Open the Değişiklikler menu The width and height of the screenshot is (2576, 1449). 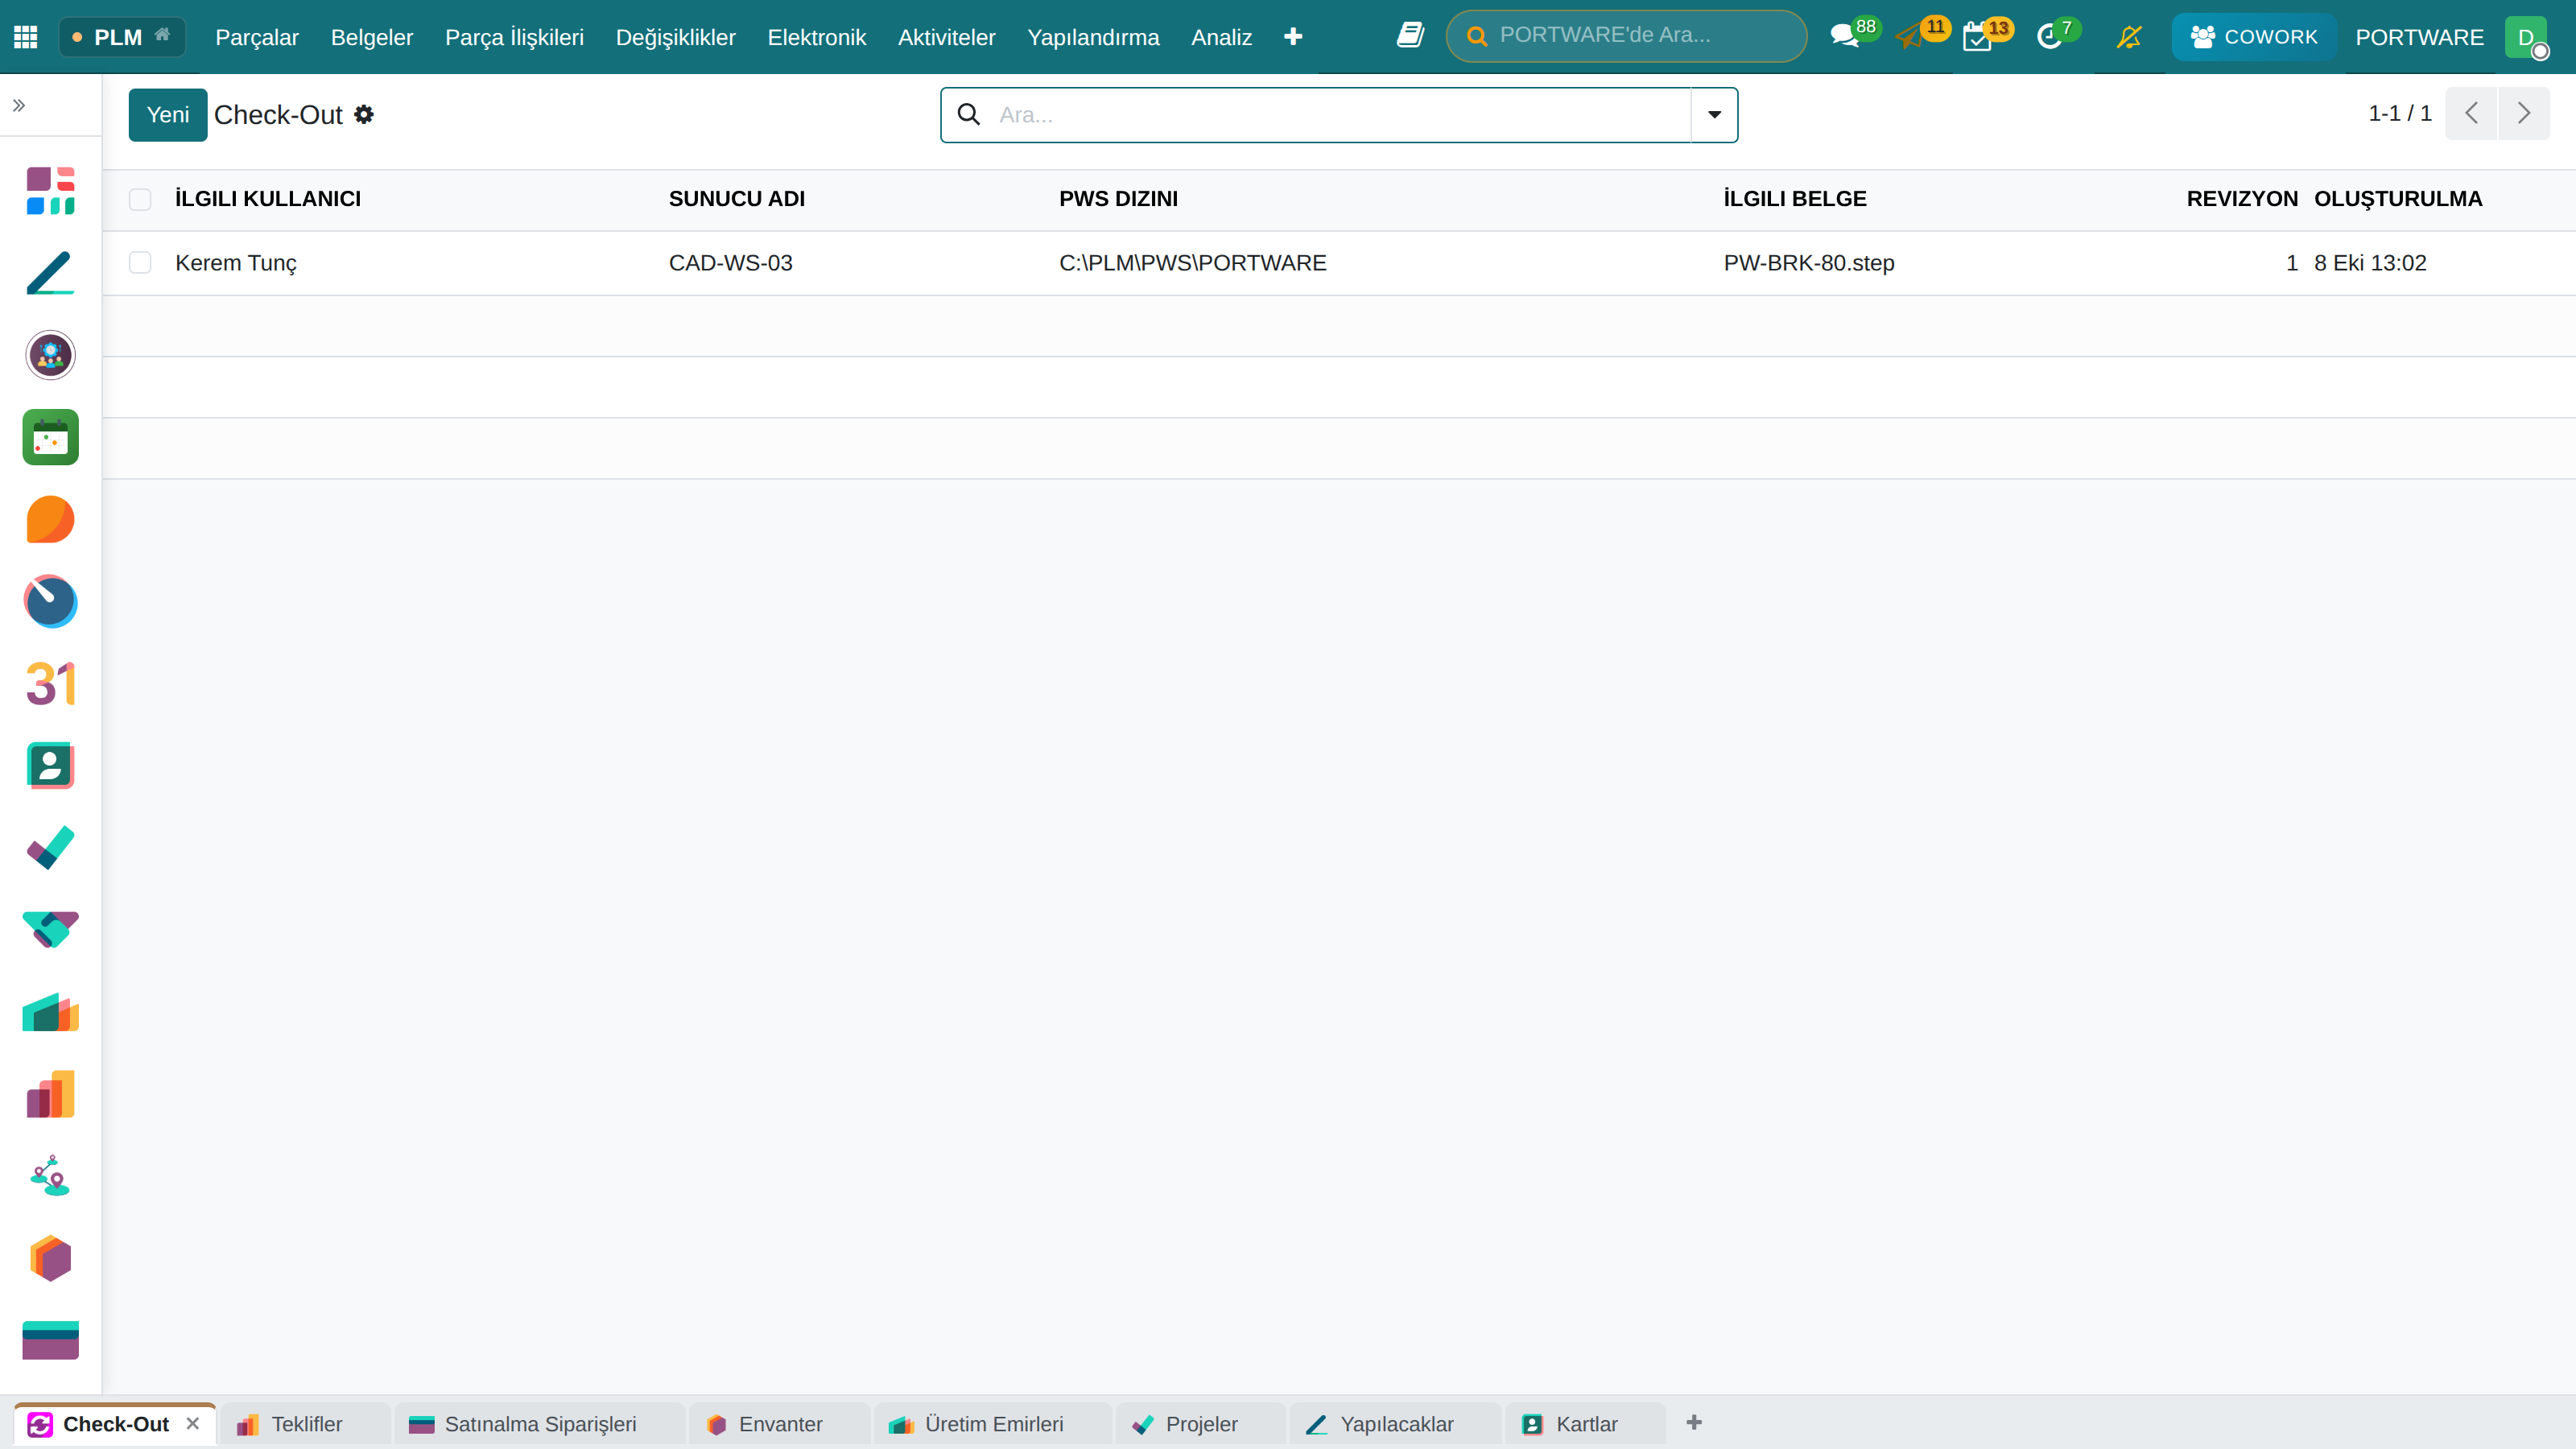point(675,37)
